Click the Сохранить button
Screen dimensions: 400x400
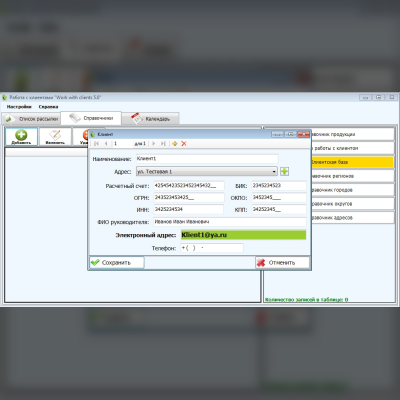[117, 263]
